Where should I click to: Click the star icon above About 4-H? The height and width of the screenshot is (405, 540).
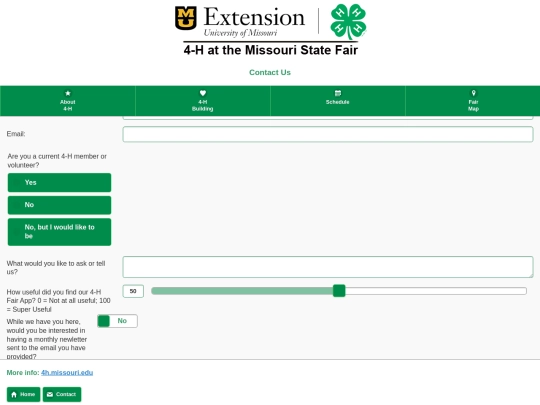tap(68, 93)
